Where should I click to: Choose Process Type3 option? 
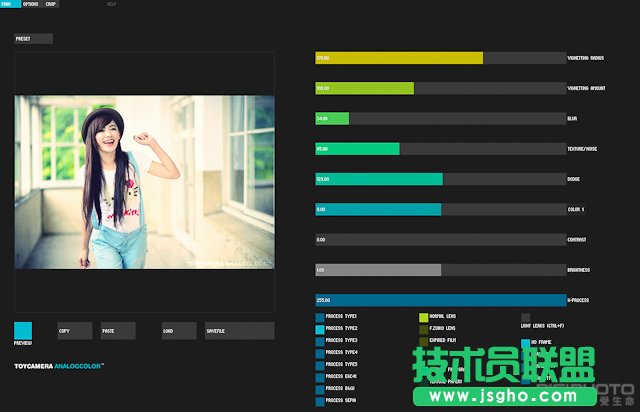(x=320, y=341)
